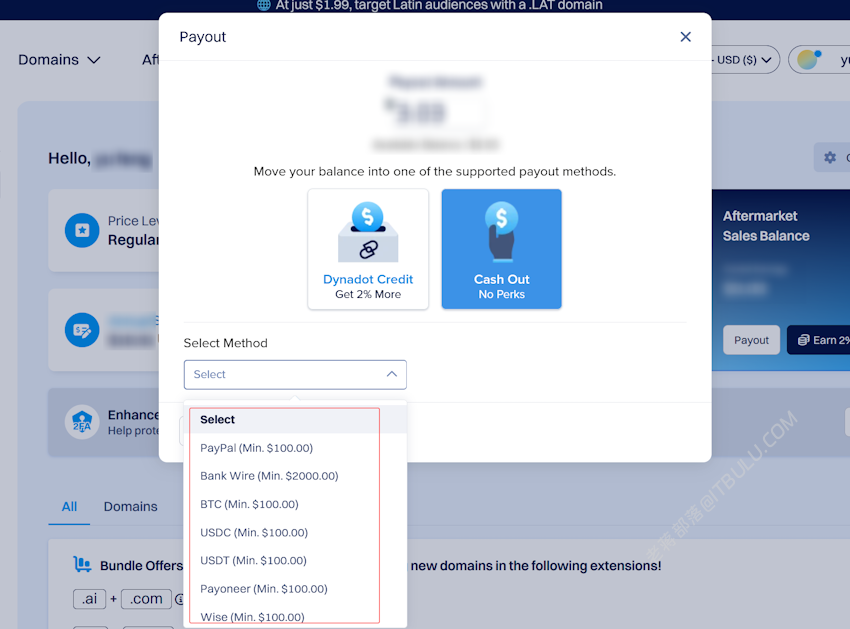Click the Aftermarket Sales Balance heading
Screen dimensions: 850x629
(766, 226)
